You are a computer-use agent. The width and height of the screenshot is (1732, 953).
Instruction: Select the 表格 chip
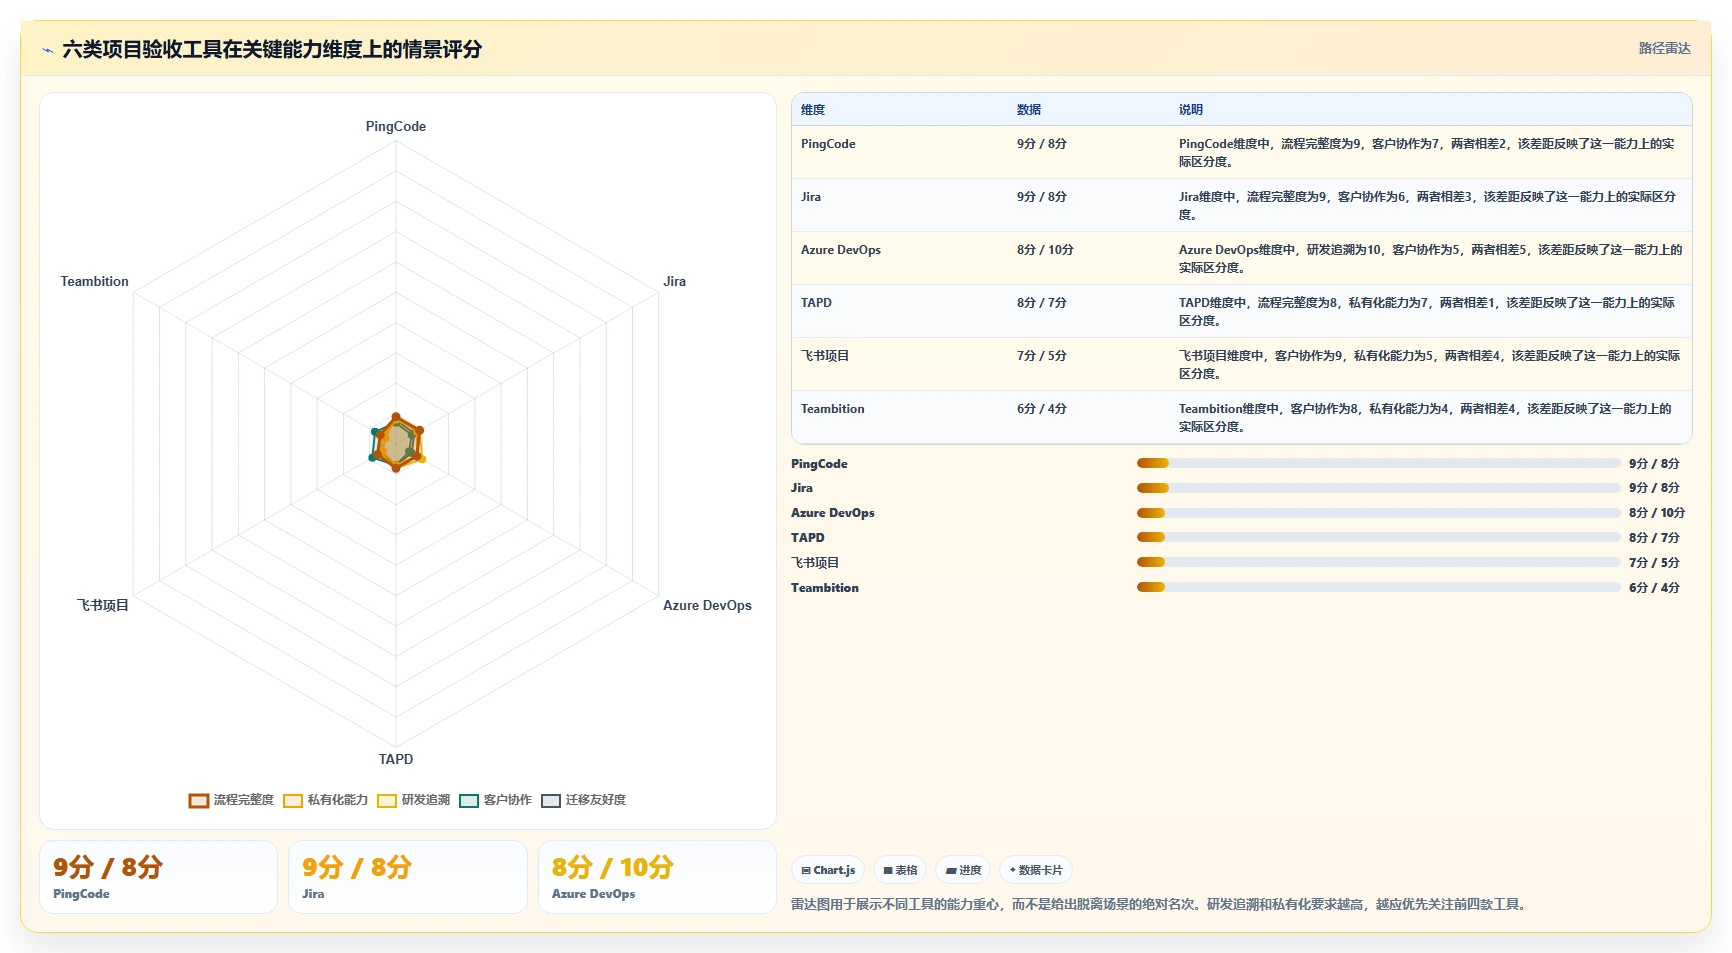coord(900,870)
